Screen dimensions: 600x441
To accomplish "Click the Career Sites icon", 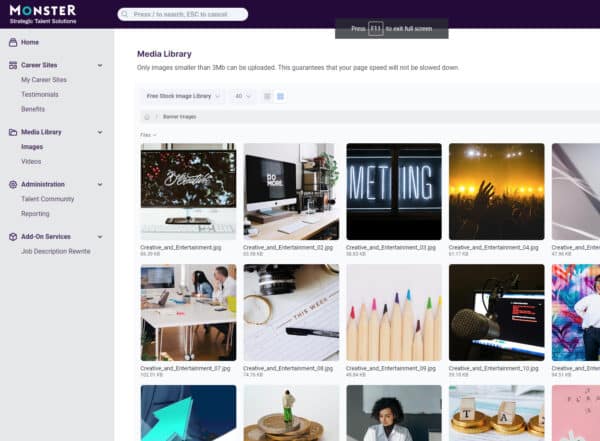I will [x=13, y=65].
